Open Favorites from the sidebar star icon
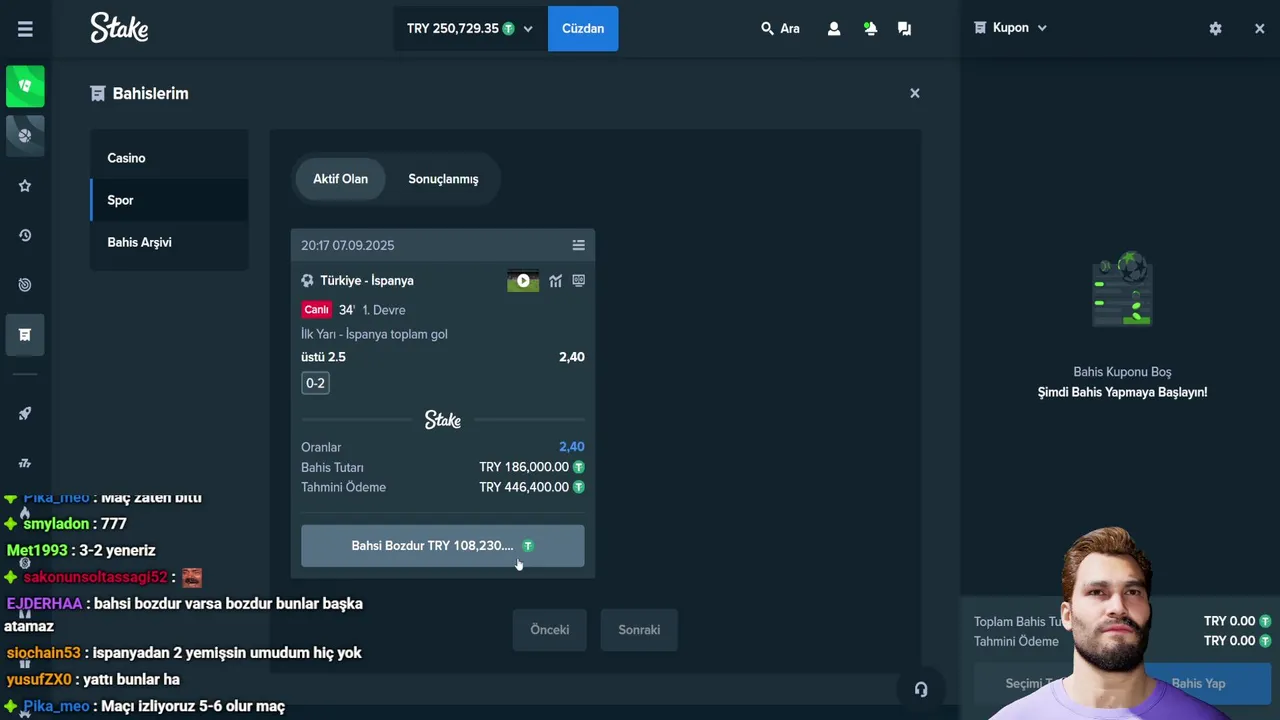 tap(25, 186)
